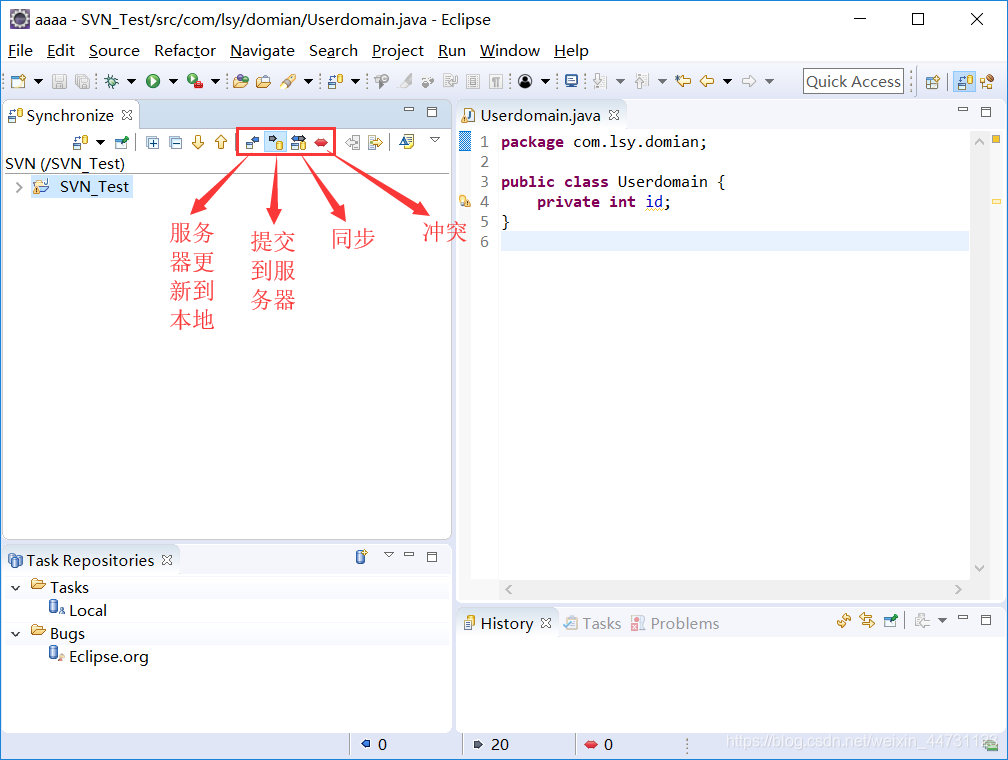The width and height of the screenshot is (1008, 760).
Task: Select the Eclipse.org bug repository
Action: click(109, 656)
